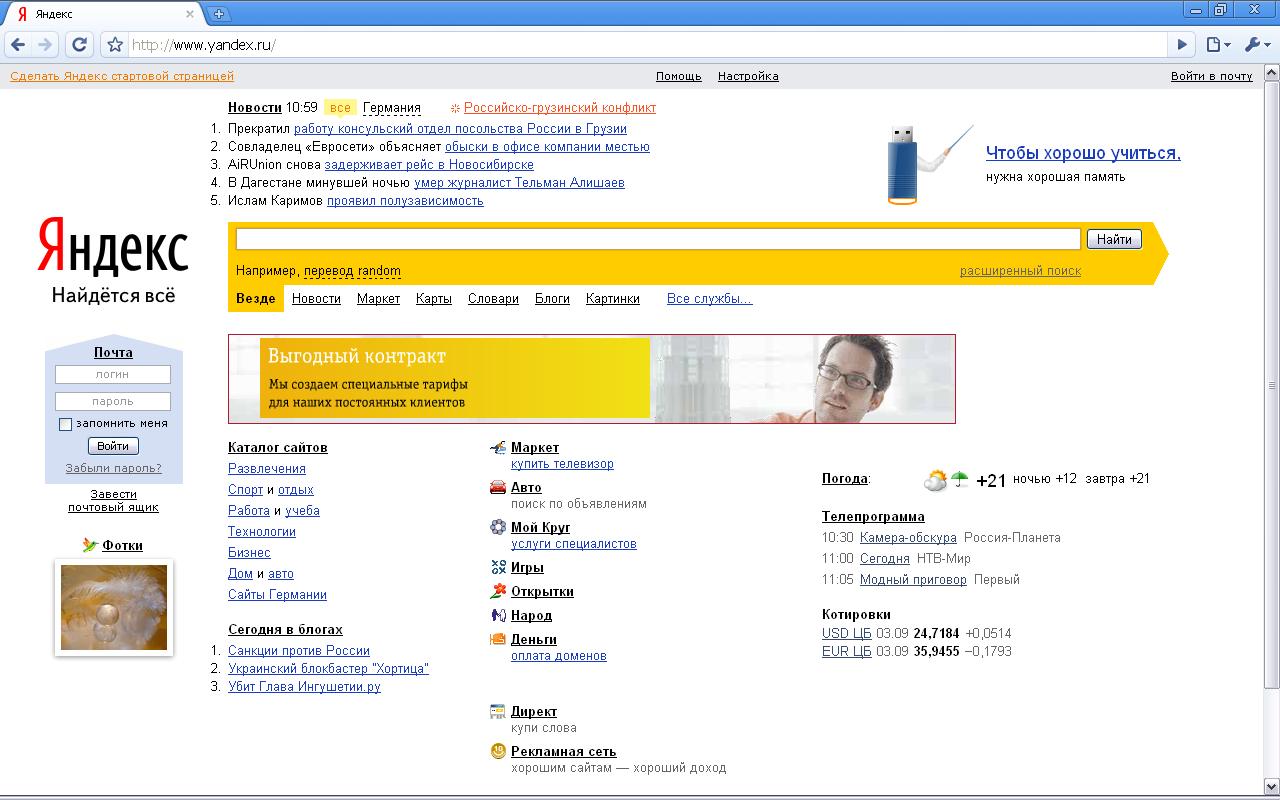This screenshot has width=1280, height=800.
Task: Switch search to Карты tab
Action: tap(434, 298)
